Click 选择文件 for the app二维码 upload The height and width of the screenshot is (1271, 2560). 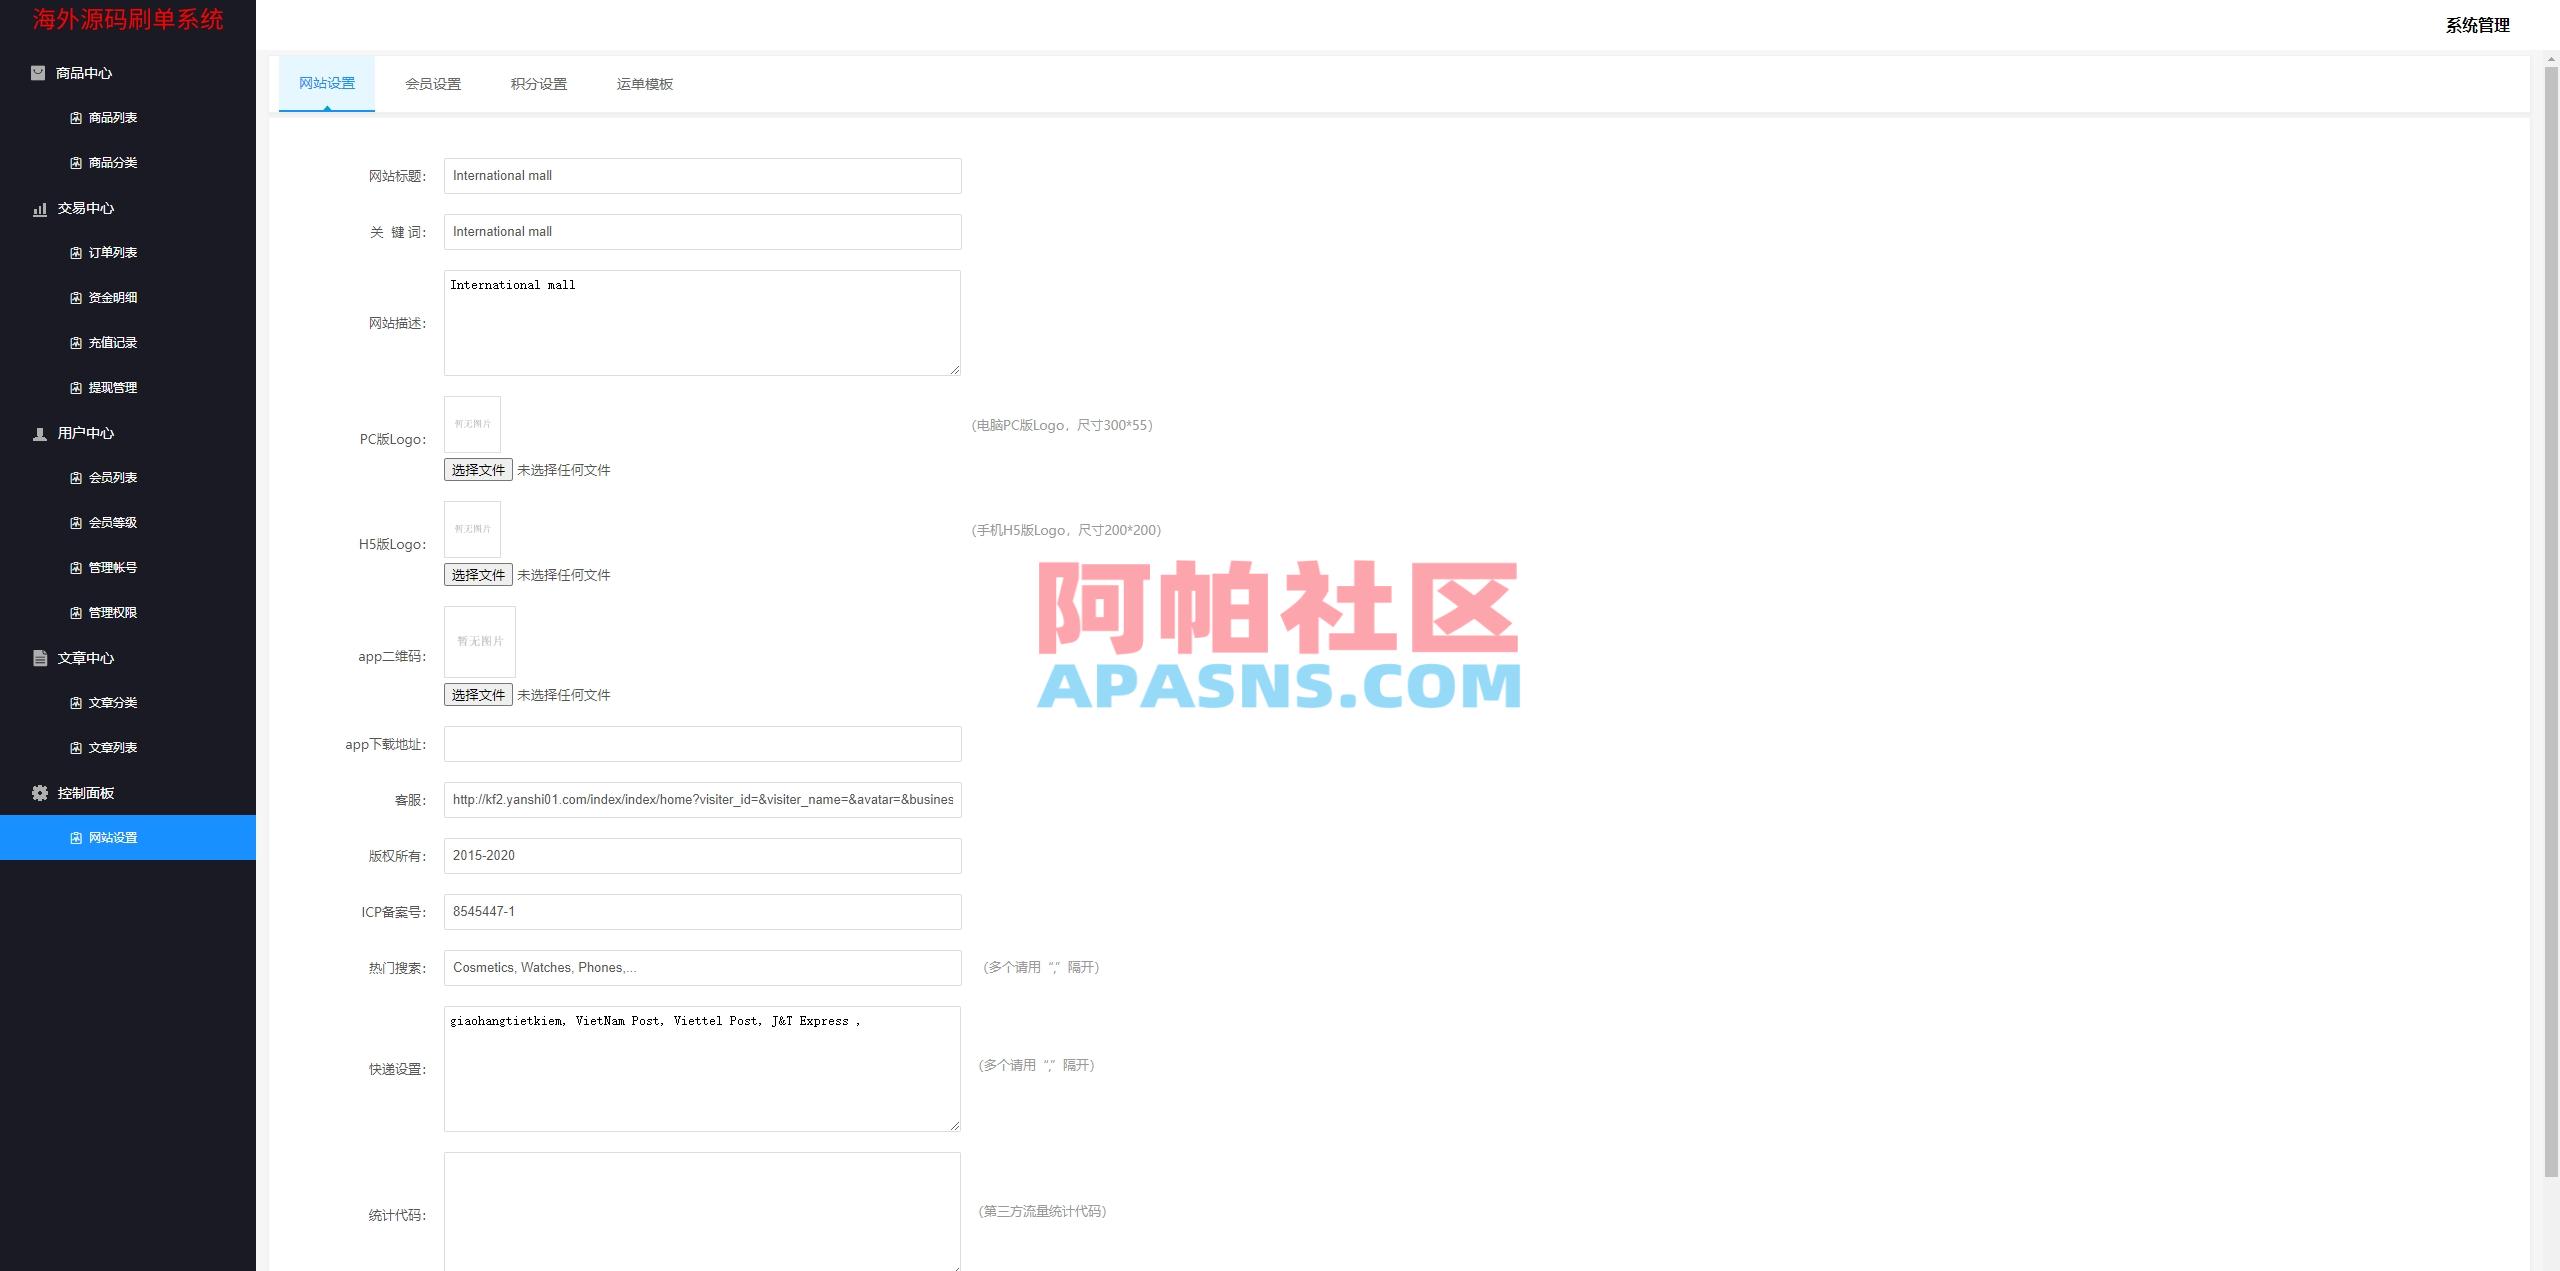pyautogui.click(x=477, y=694)
